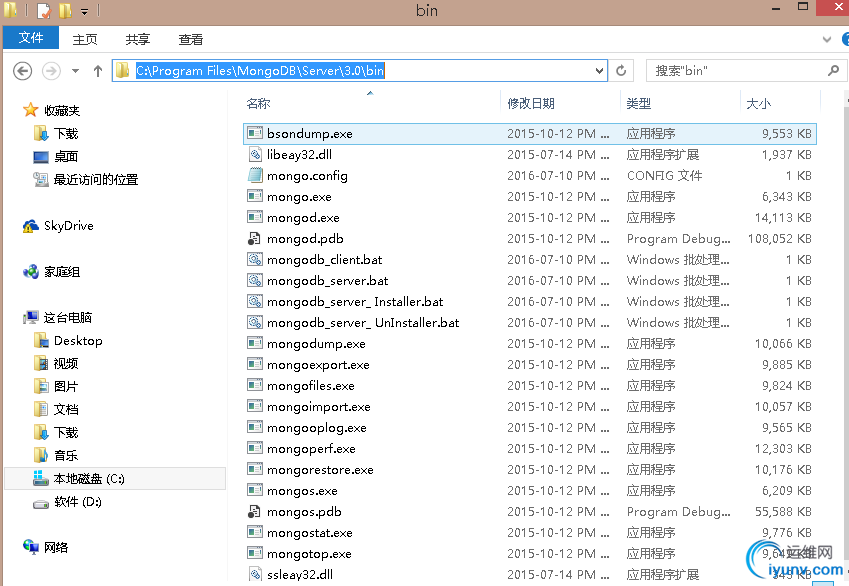This screenshot has height=586, width=849.
Task: Click the mongos.pdb file name
Action: tap(304, 512)
